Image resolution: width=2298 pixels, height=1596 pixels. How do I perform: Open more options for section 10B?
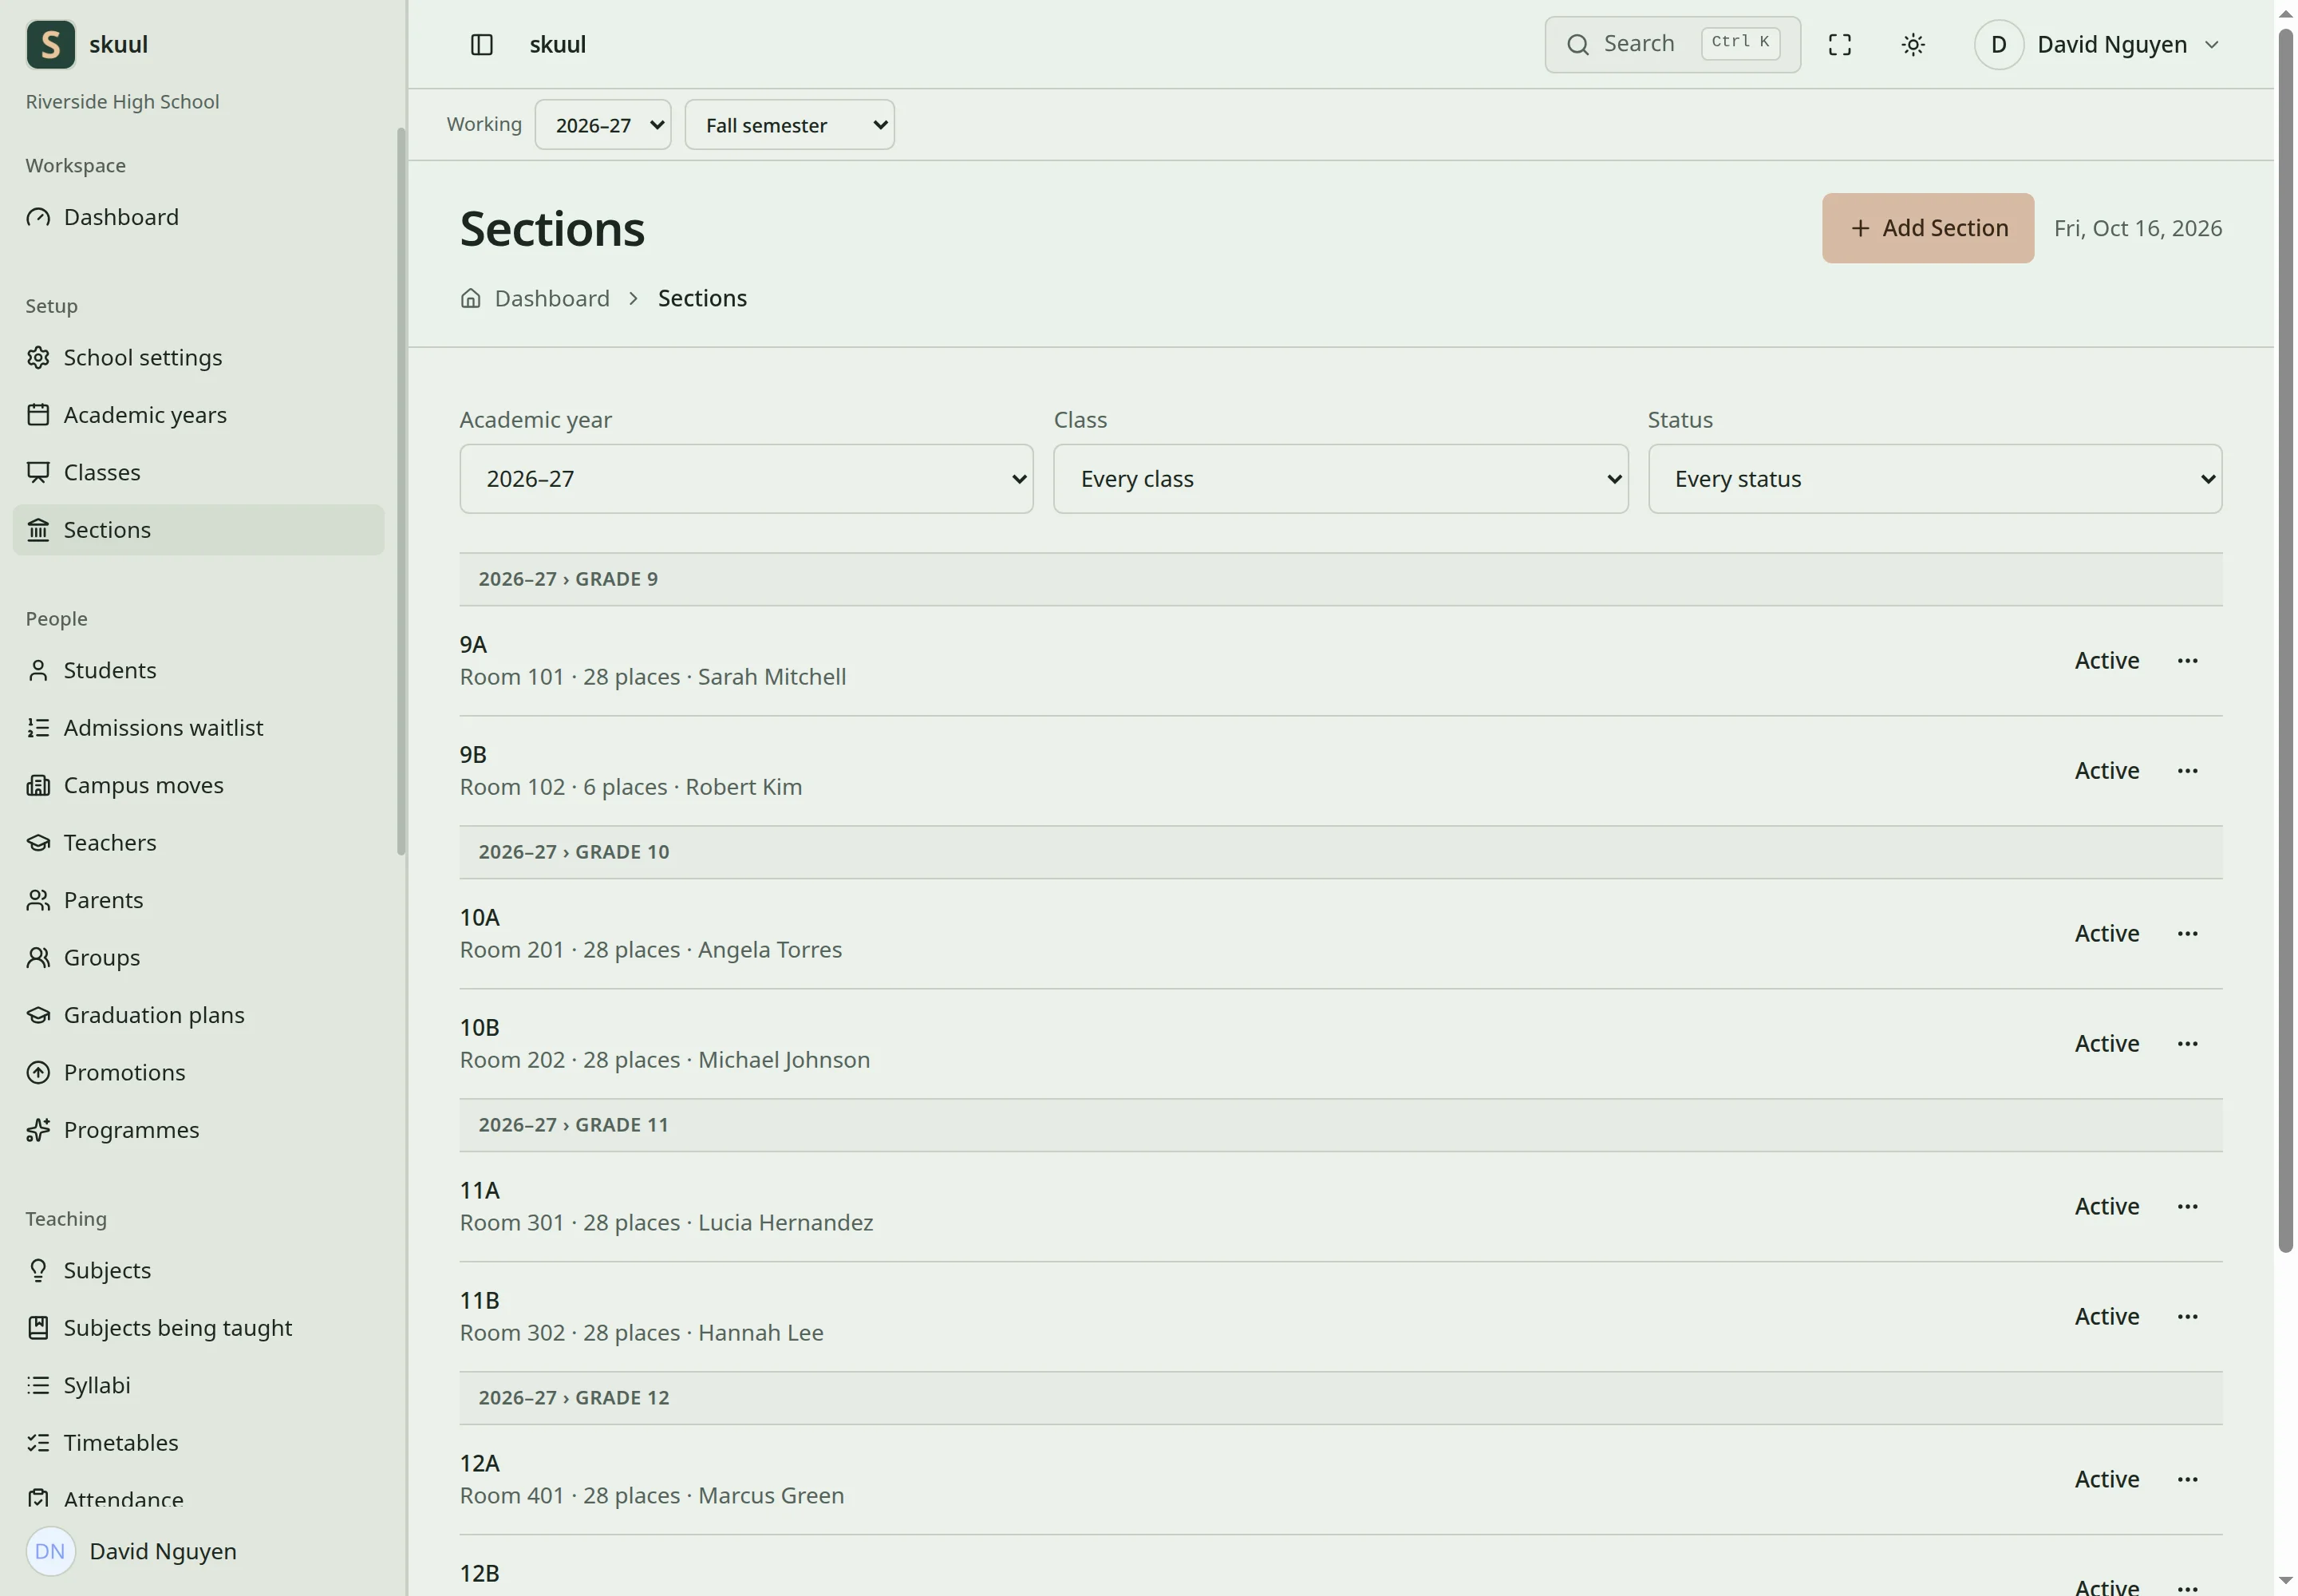pyautogui.click(x=2187, y=1043)
